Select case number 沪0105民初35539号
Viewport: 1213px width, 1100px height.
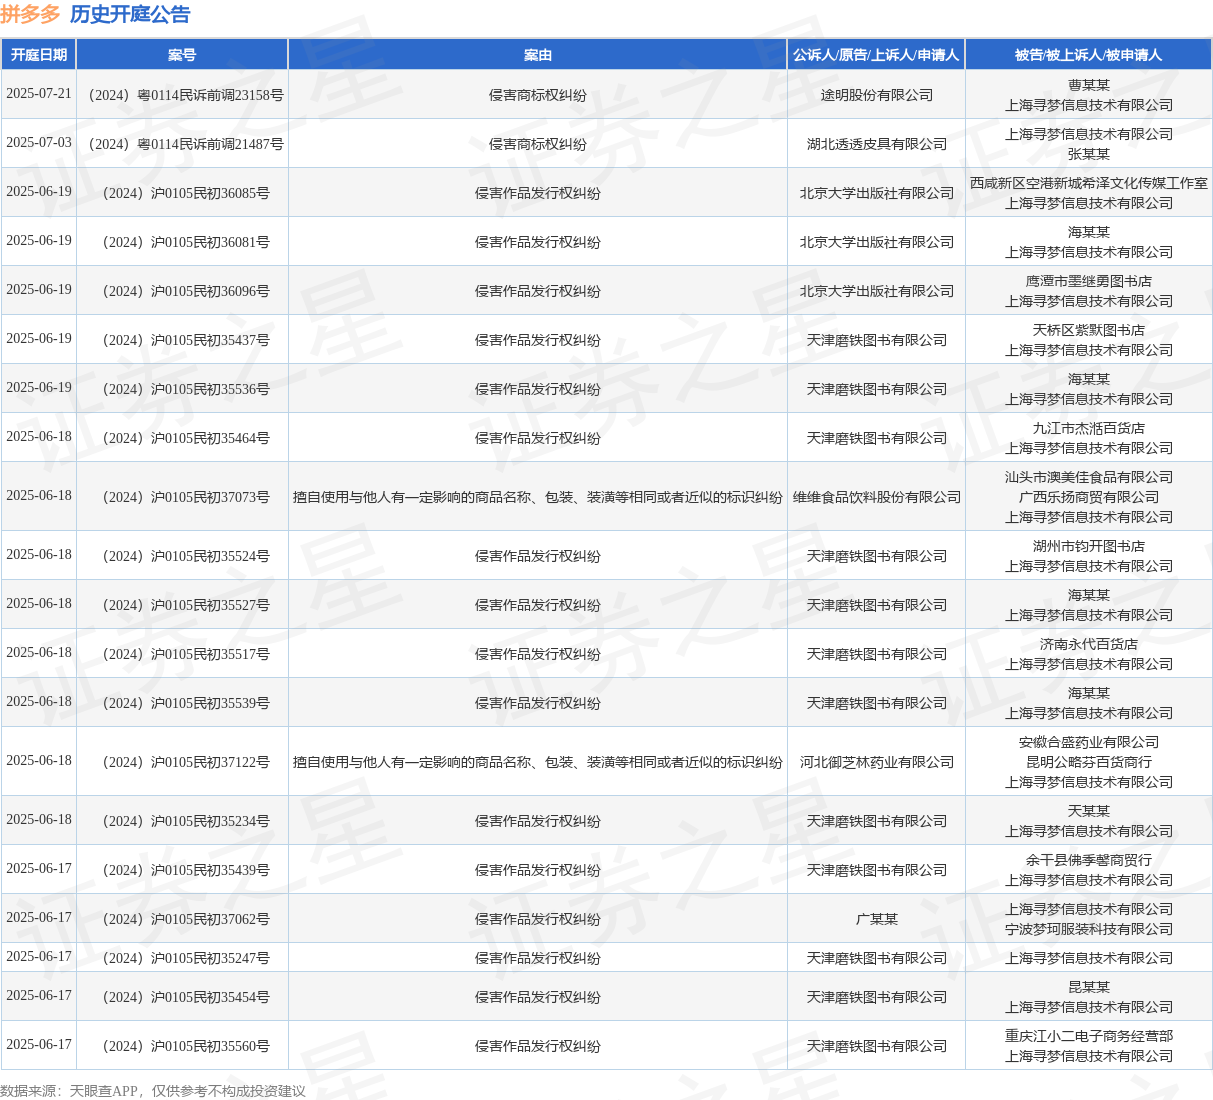click(182, 703)
